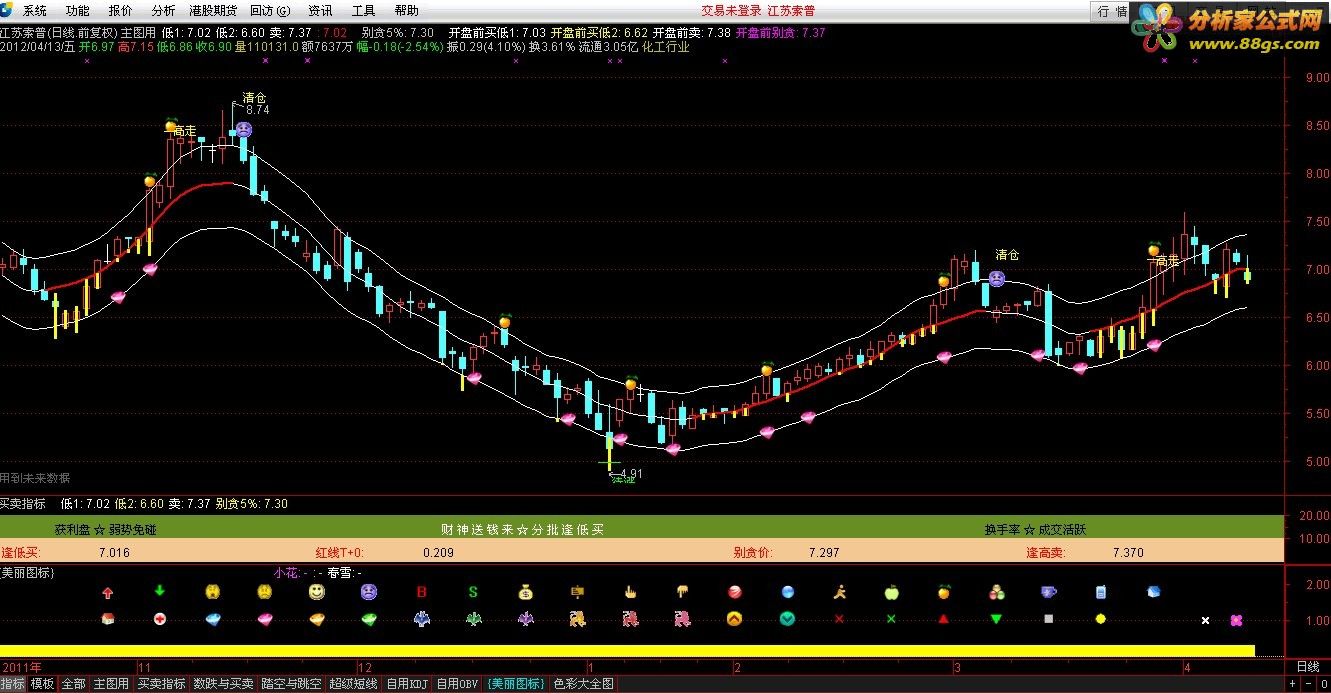1331x694 pixels.
Task: Switch to the 全部 tab
Action: click(x=74, y=684)
